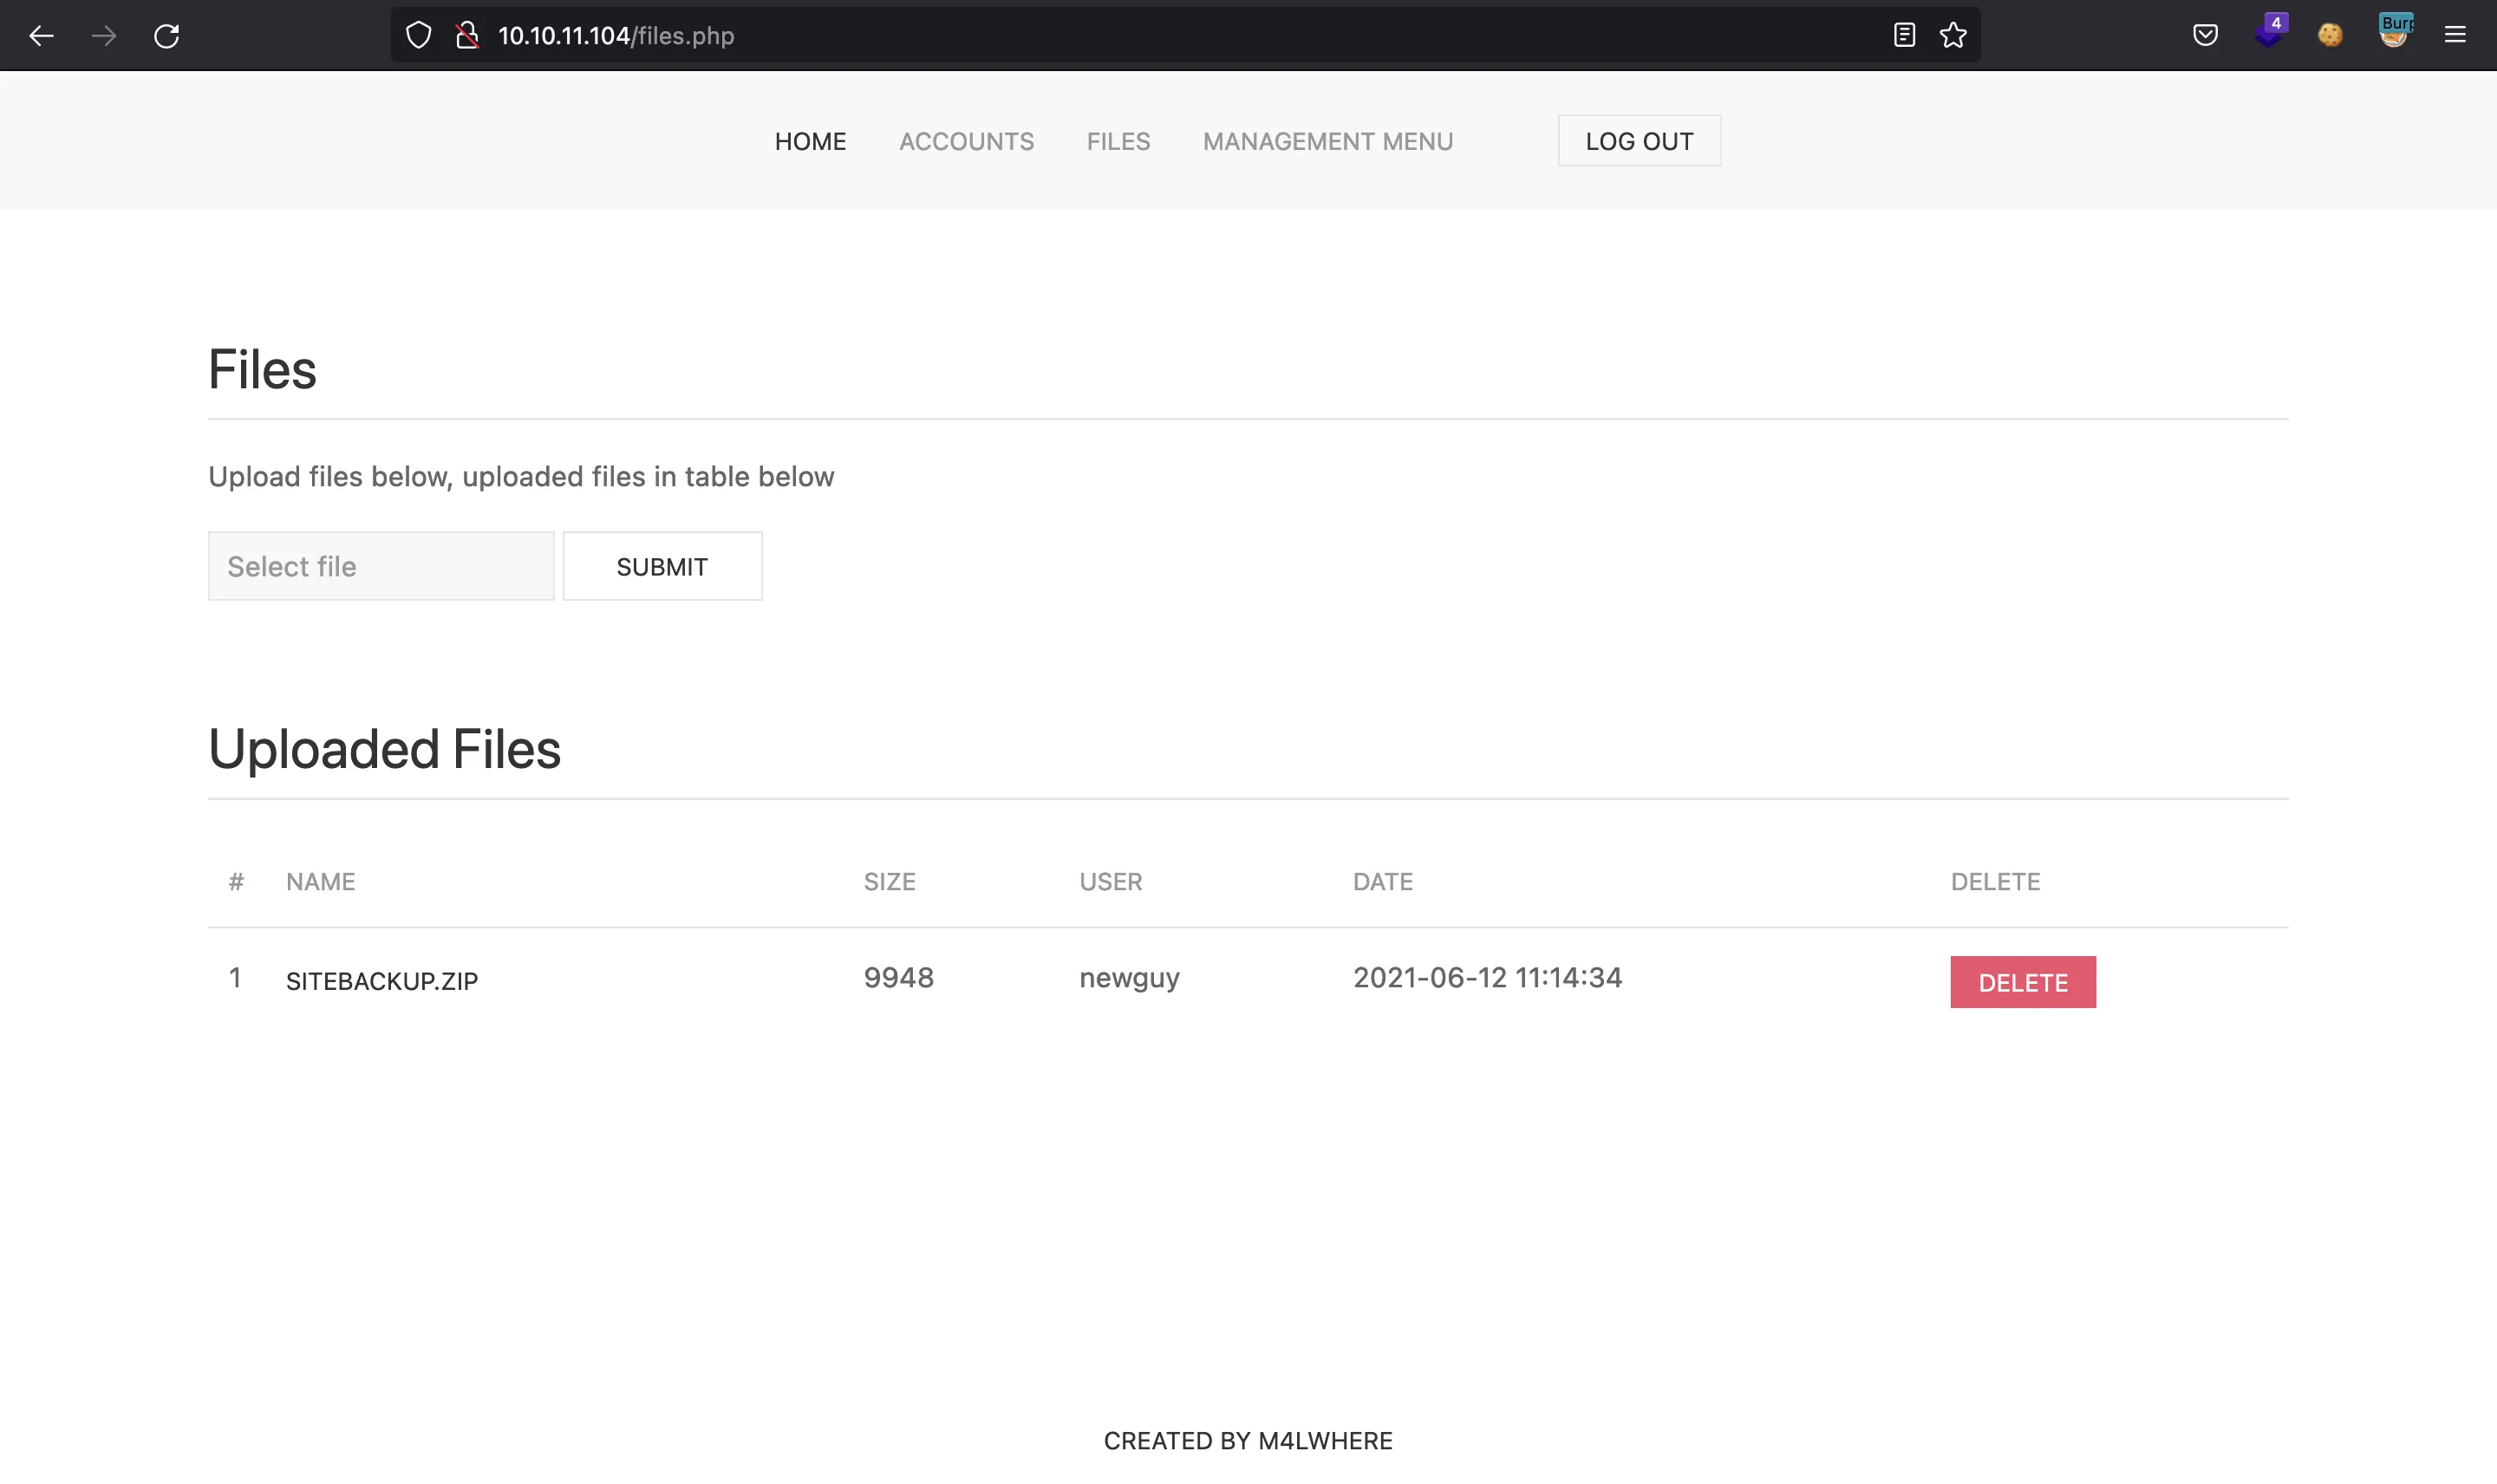This screenshot has height=1484, width=2497.
Task: Open the Burp proxy extension icon
Action: [x=2395, y=32]
